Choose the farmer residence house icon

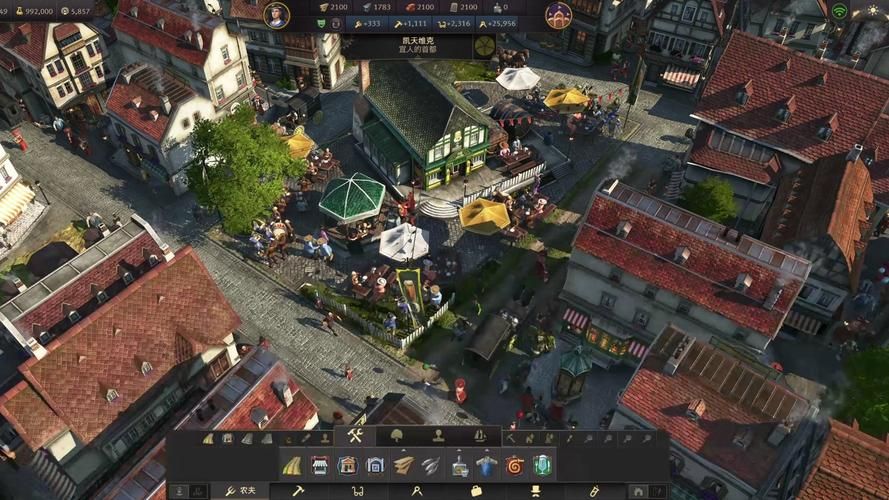tap(348, 466)
